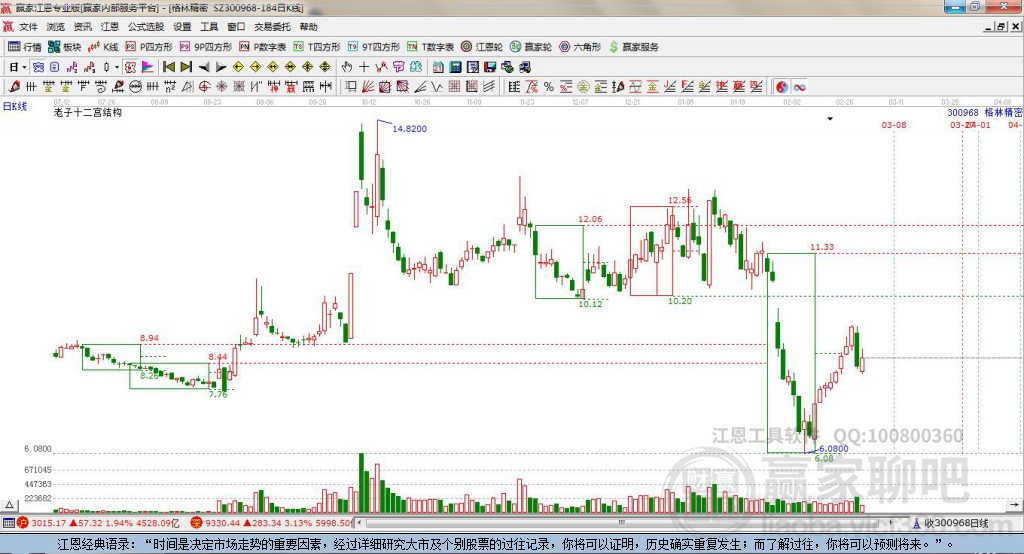Open the 收300968日线 status bar item
The height and width of the screenshot is (554, 1024).
pyautogui.click(x=952, y=523)
